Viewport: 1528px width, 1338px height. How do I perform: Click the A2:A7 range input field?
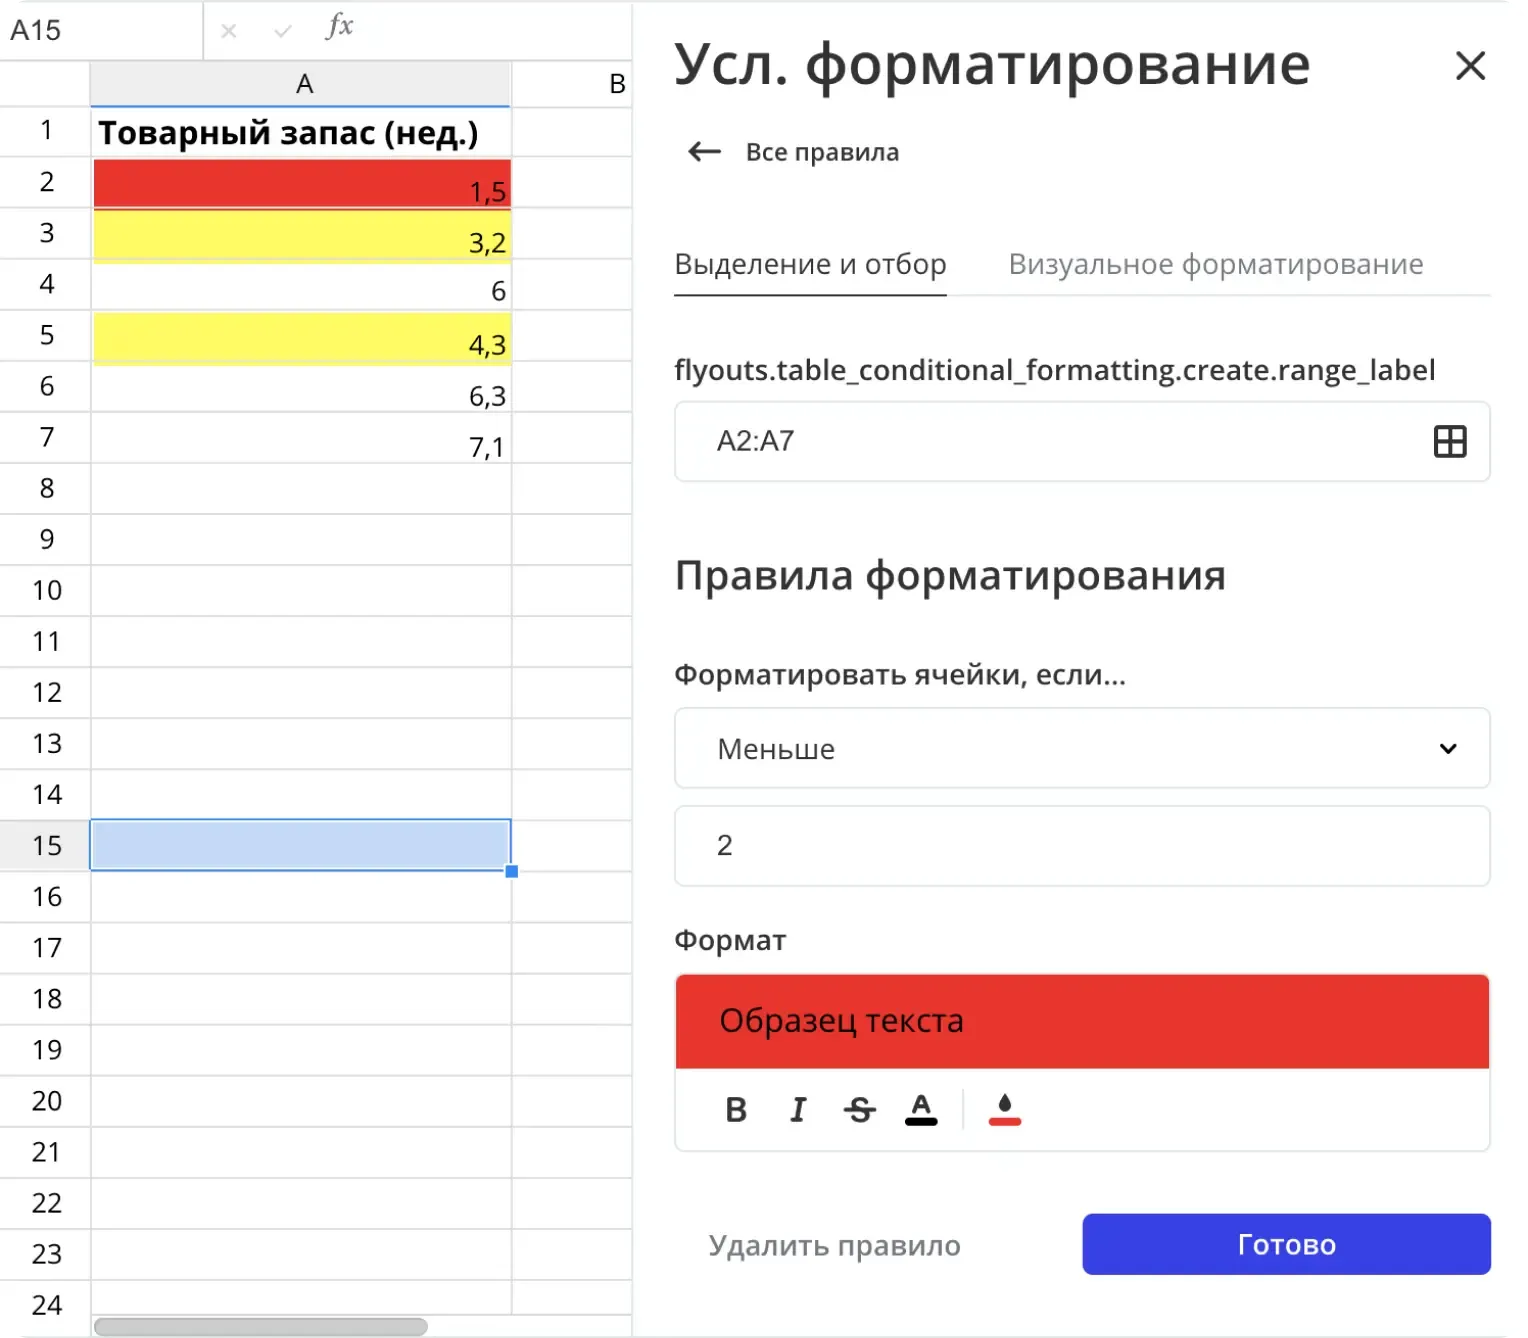point(1000,441)
